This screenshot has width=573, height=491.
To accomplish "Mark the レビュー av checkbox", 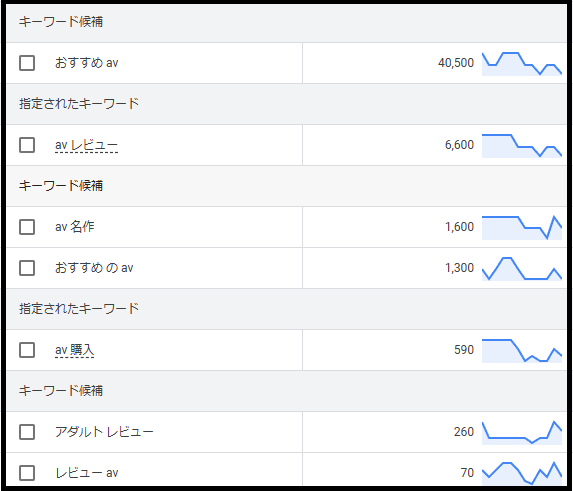I will pos(27,473).
